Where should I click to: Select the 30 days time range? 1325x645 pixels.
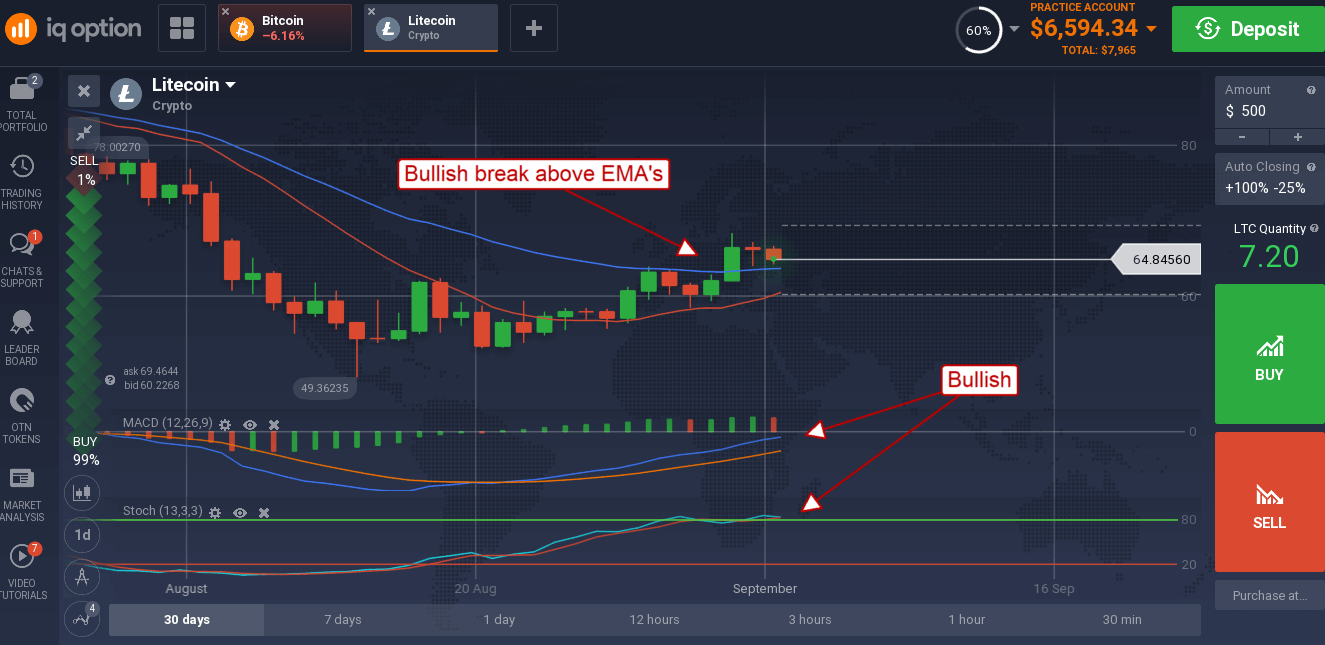tap(187, 619)
